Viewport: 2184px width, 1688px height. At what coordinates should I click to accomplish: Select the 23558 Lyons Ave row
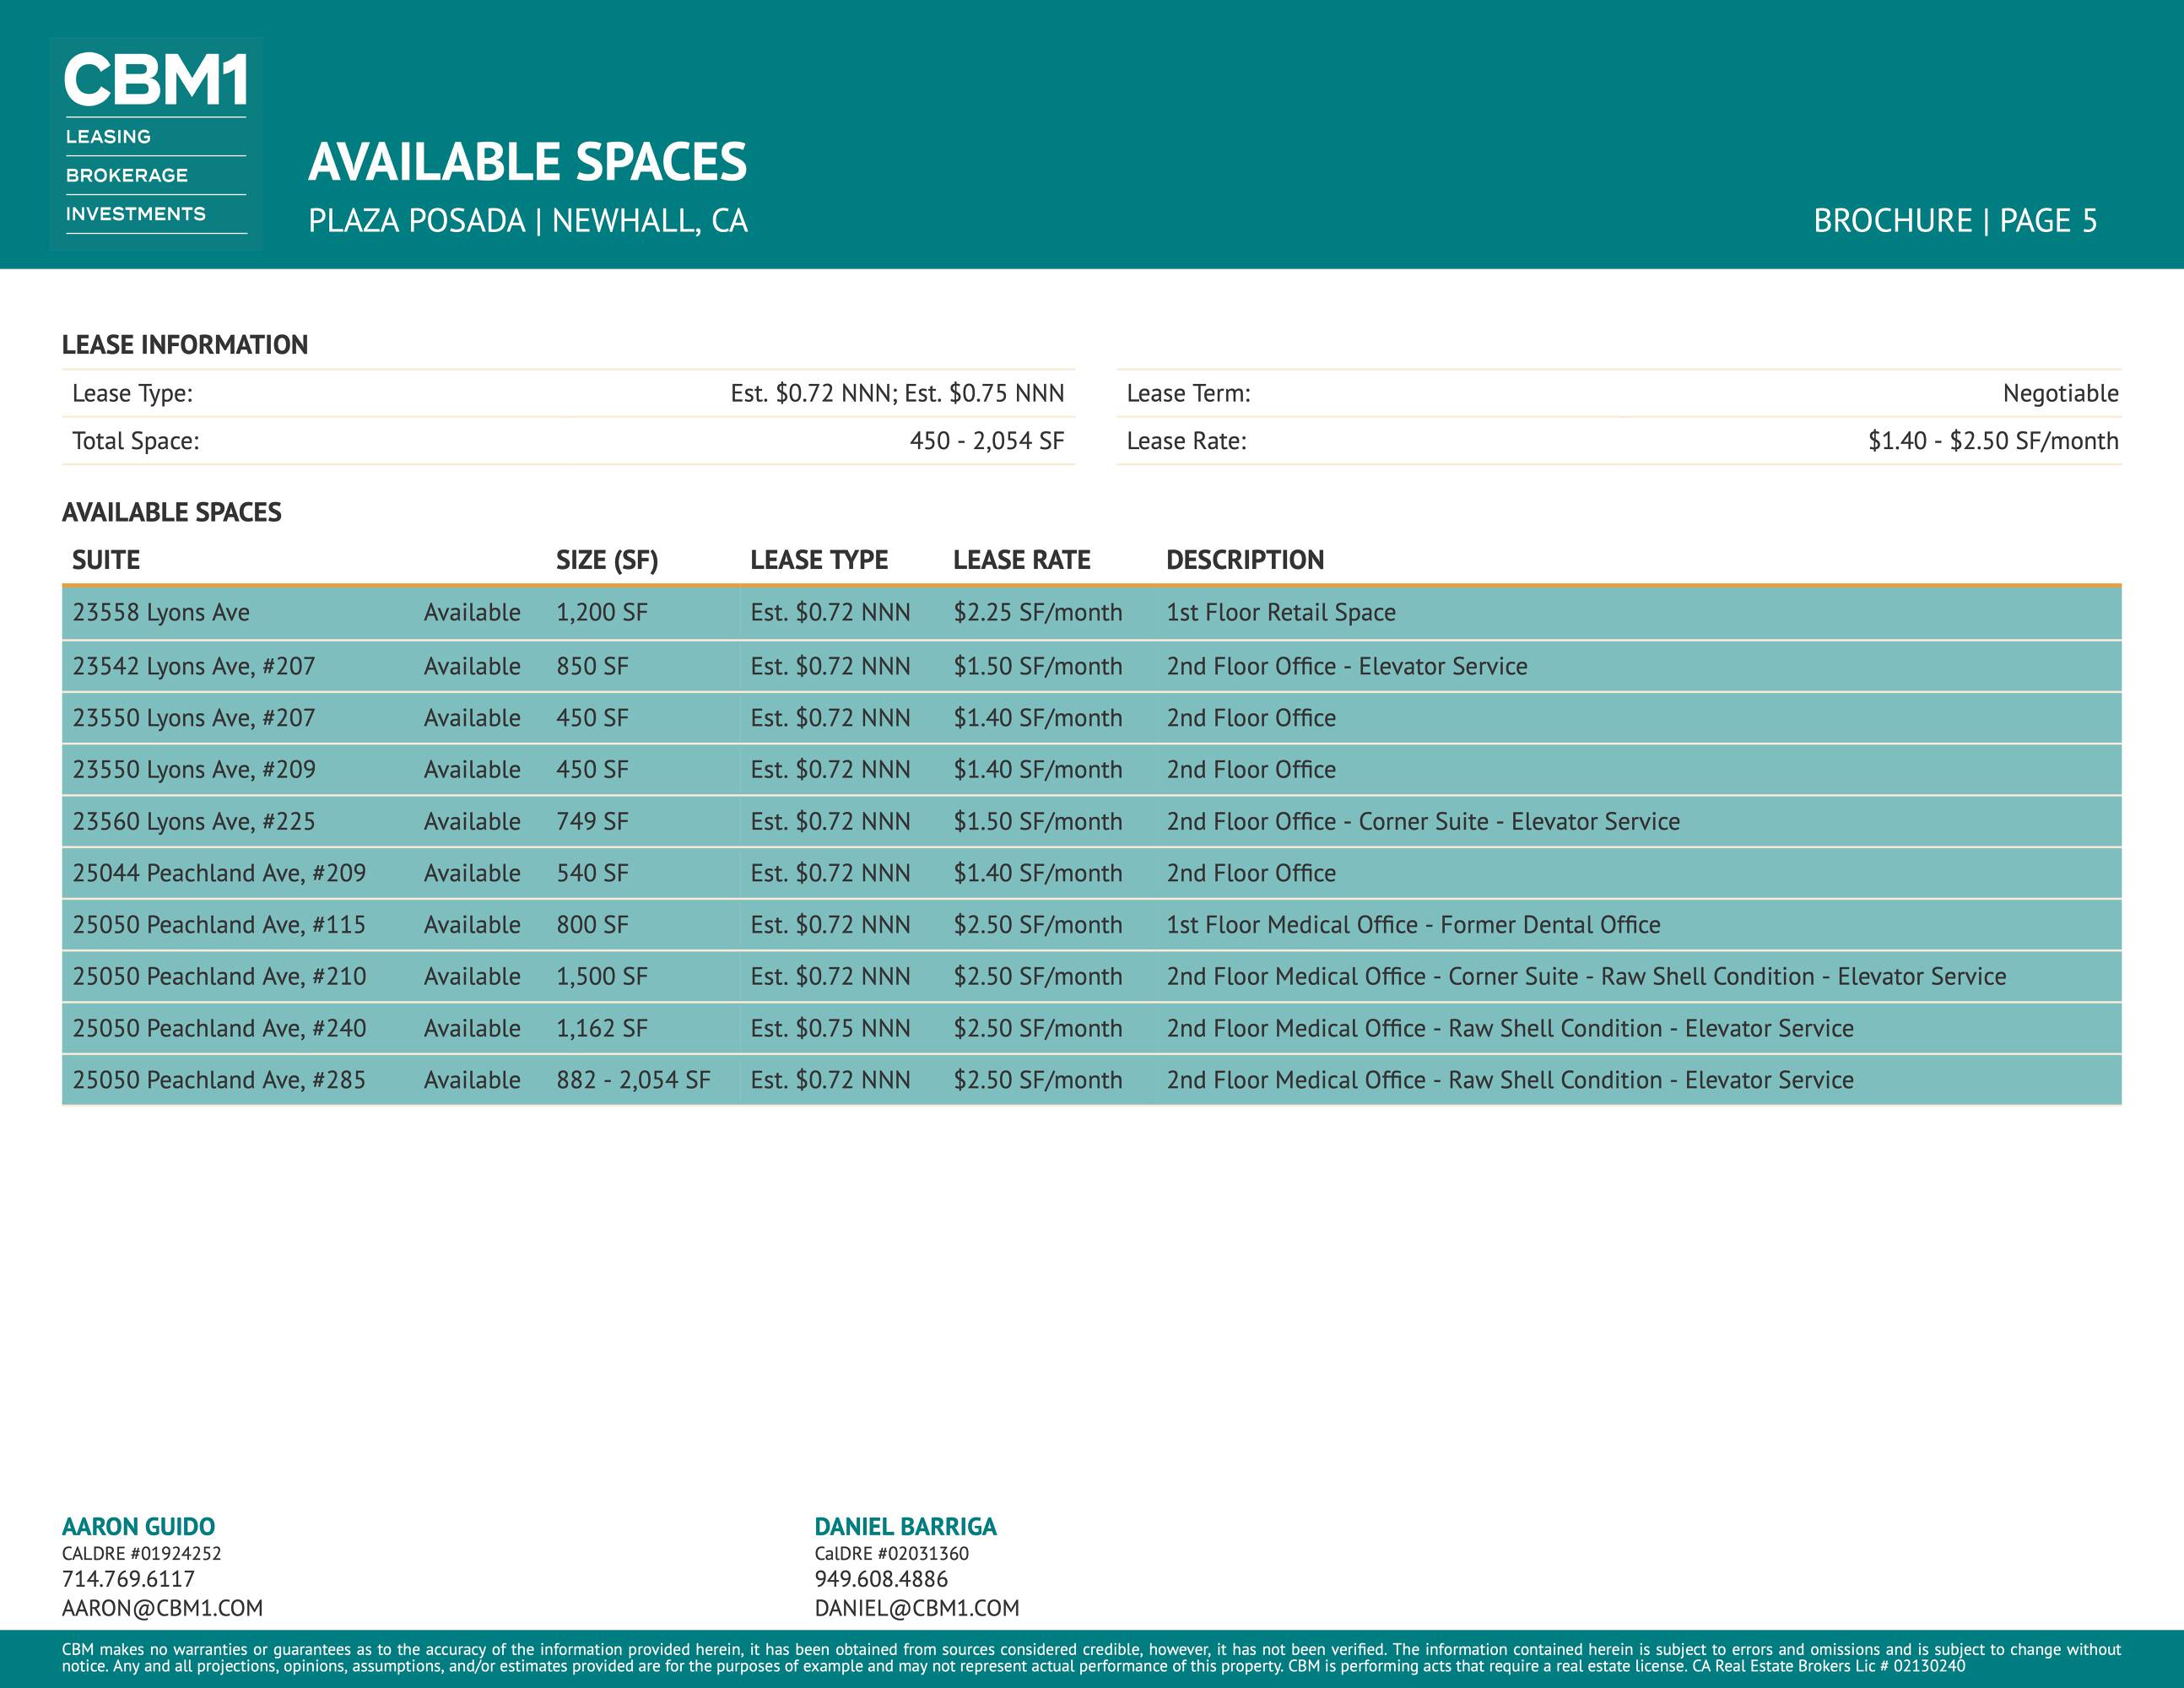pyautogui.click(x=161, y=613)
